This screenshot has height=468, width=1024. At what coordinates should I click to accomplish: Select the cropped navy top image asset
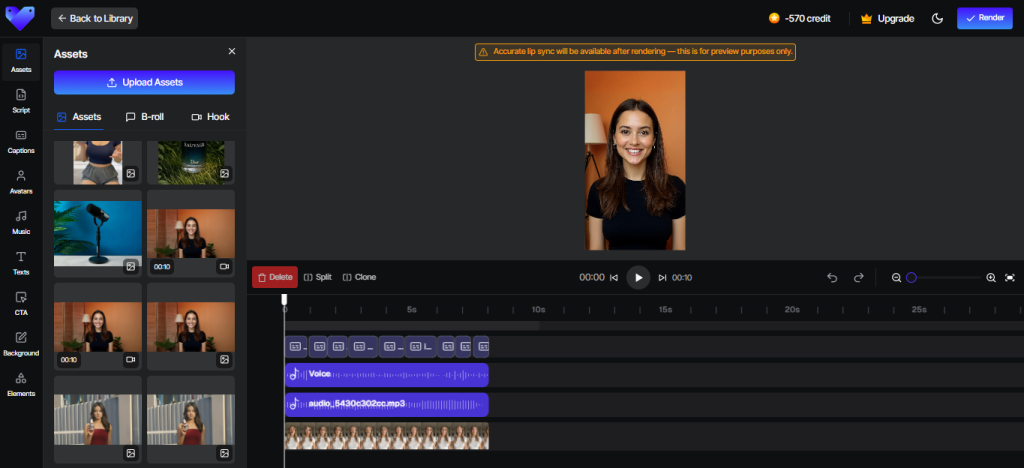(98, 163)
